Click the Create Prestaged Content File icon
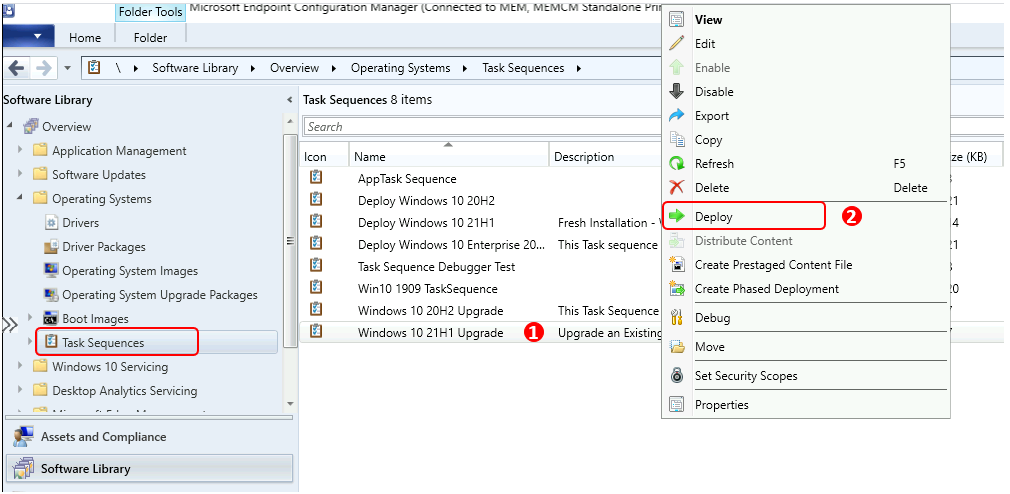1010x494 pixels. [676, 265]
